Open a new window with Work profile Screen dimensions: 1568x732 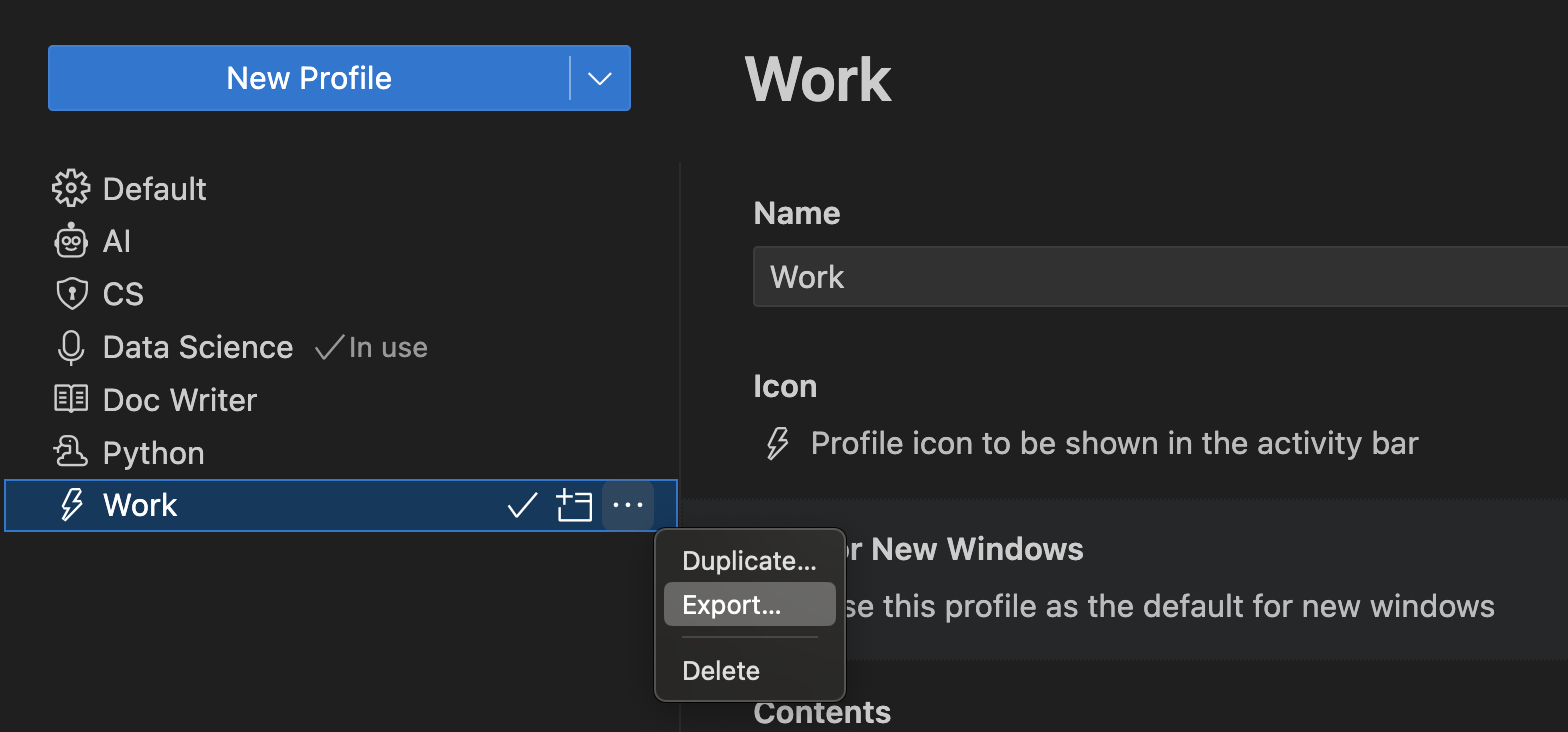pyautogui.click(x=574, y=506)
